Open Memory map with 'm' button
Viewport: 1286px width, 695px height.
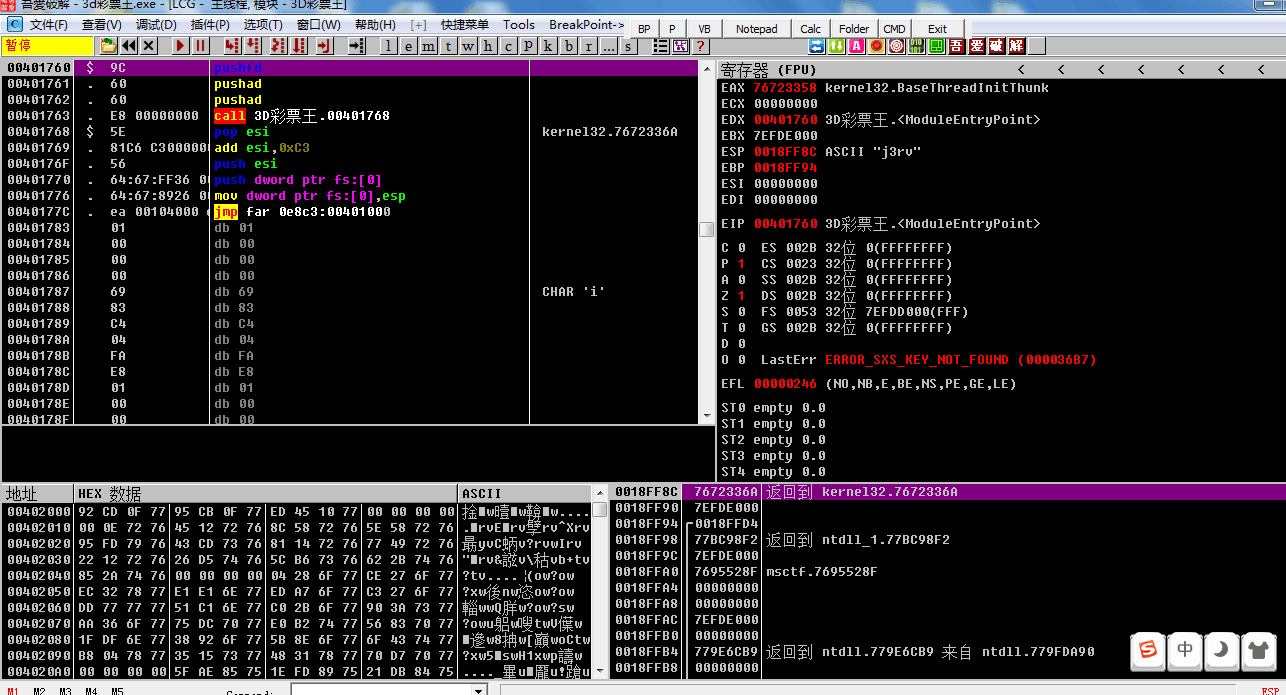pos(428,46)
